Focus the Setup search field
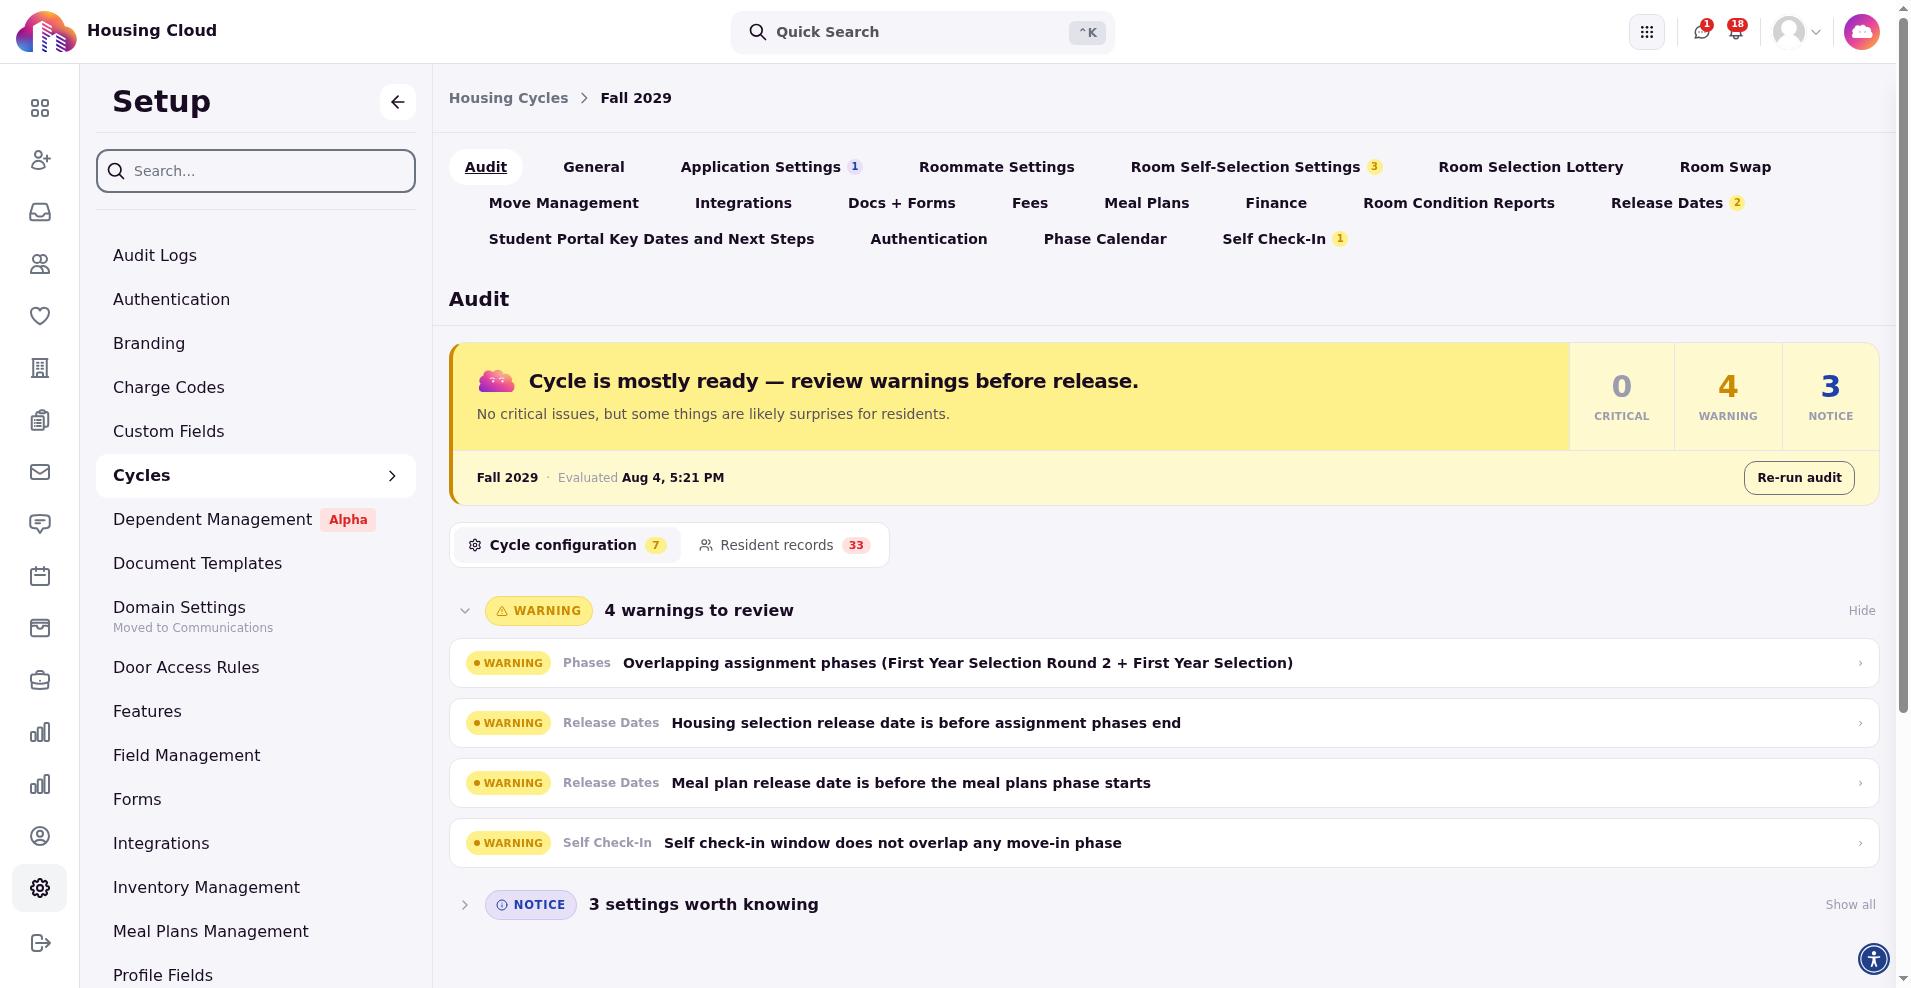This screenshot has width=1911, height=988. click(256, 171)
